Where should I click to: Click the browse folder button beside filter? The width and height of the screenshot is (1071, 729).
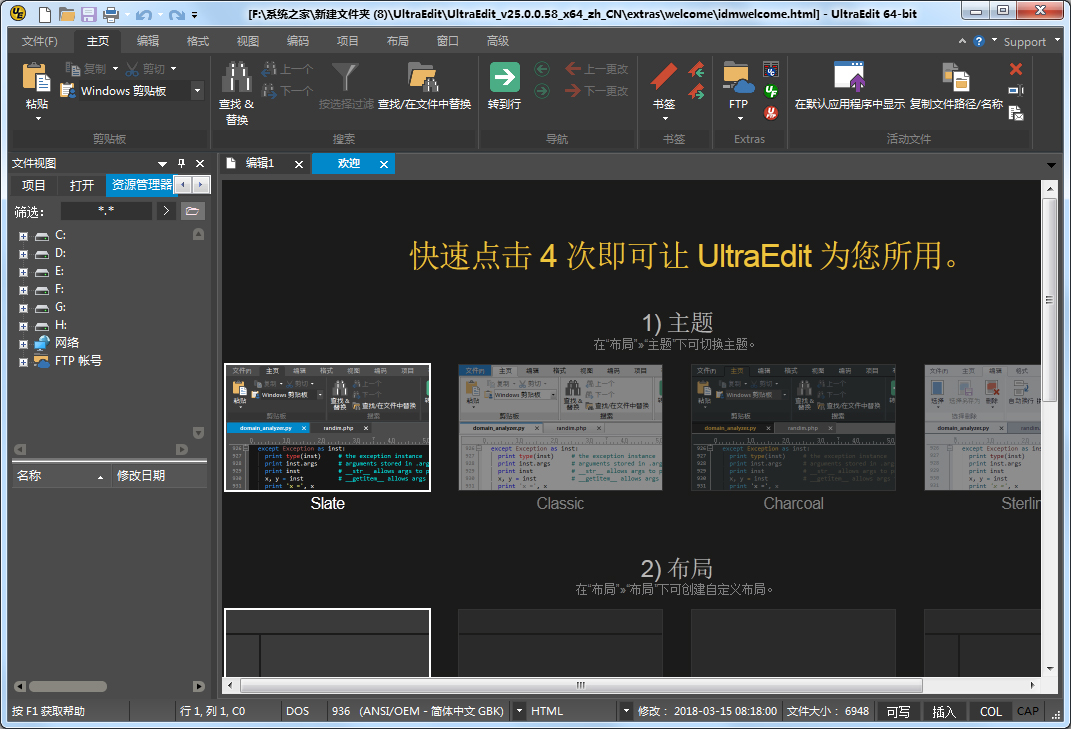click(x=193, y=211)
